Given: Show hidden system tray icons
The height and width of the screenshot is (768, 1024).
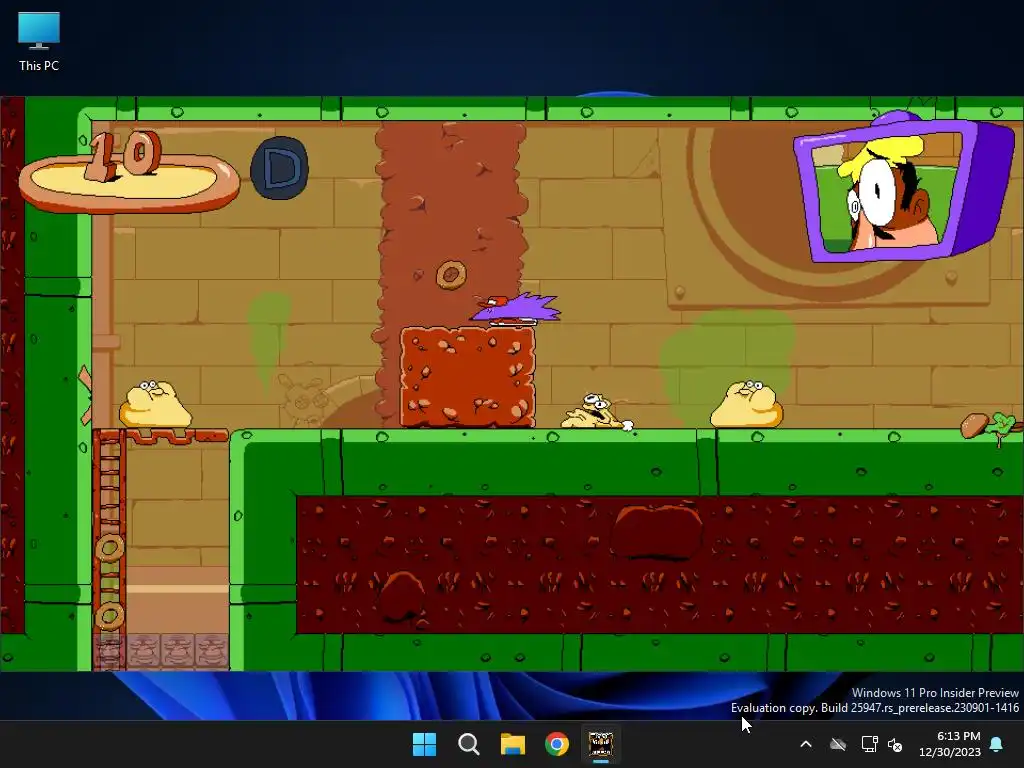Looking at the screenshot, I should point(806,744).
